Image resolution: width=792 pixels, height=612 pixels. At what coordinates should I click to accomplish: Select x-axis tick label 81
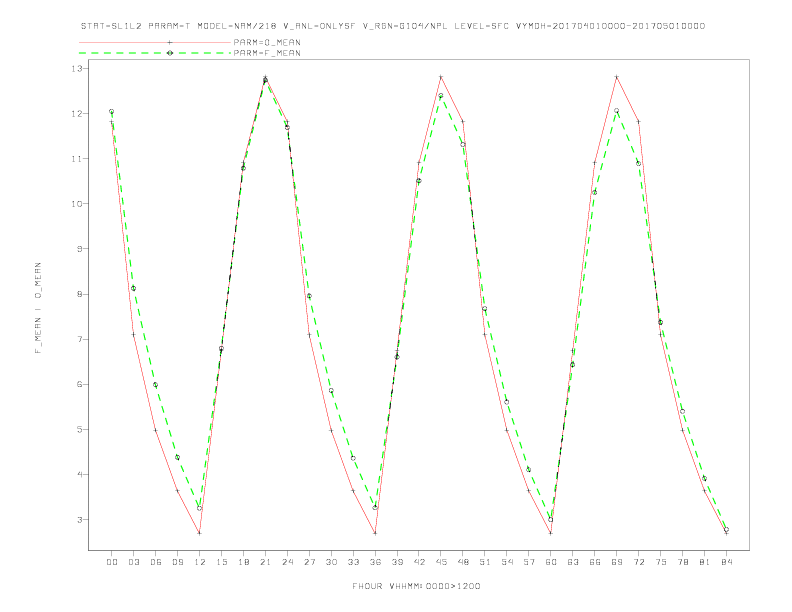coord(705,562)
